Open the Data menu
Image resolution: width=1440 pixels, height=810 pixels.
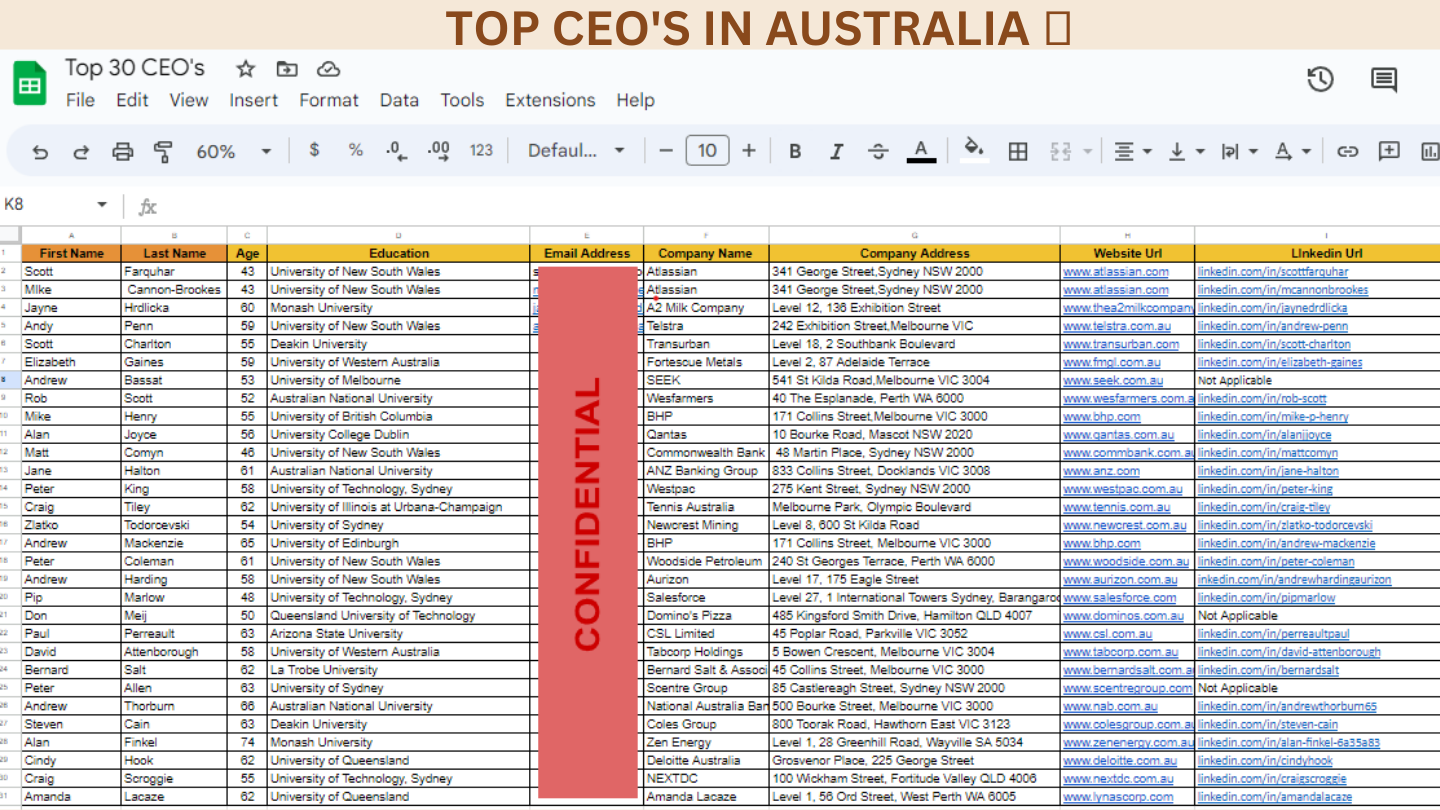pos(399,100)
